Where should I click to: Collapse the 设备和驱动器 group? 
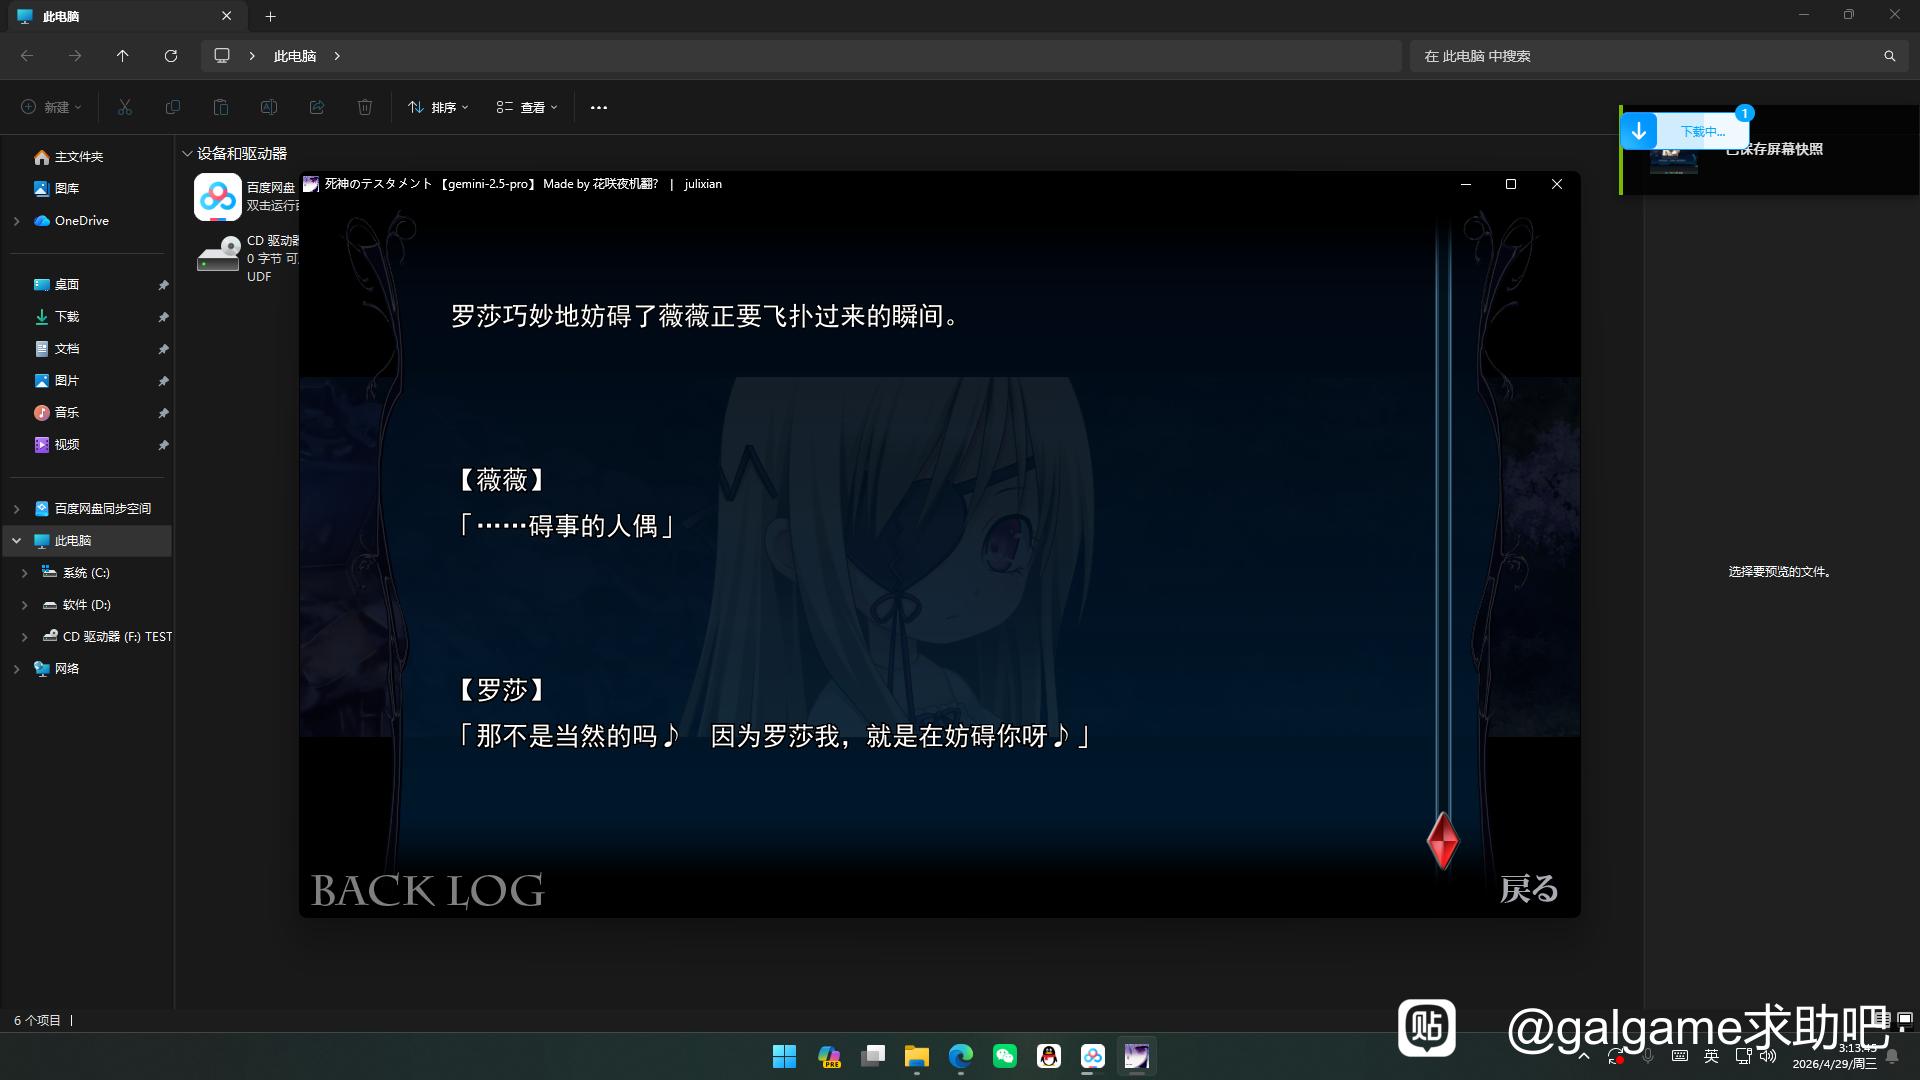[187, 153]
